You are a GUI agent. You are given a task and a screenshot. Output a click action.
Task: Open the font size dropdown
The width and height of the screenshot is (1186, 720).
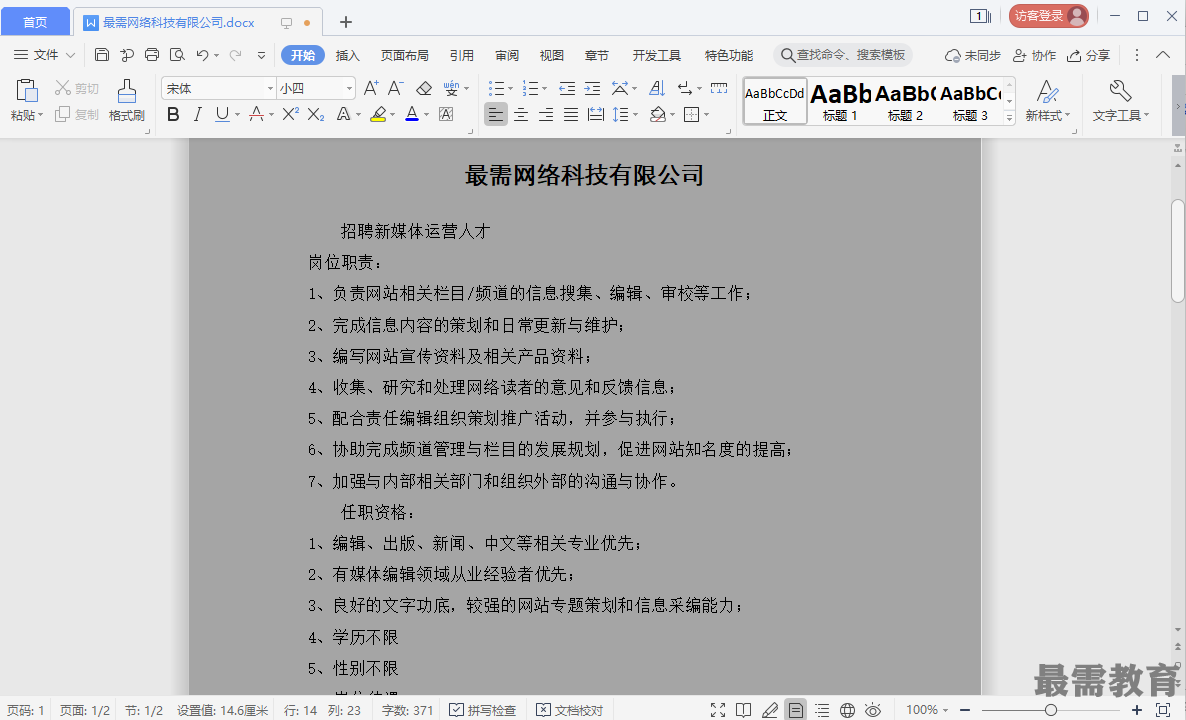click(x=349, y=88)
